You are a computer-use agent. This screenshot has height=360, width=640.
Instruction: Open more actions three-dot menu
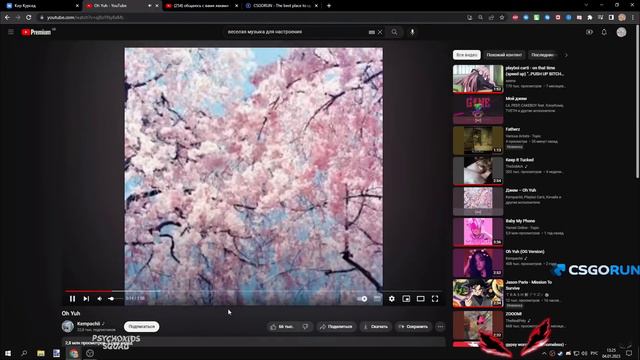click(x=440, y=327)
